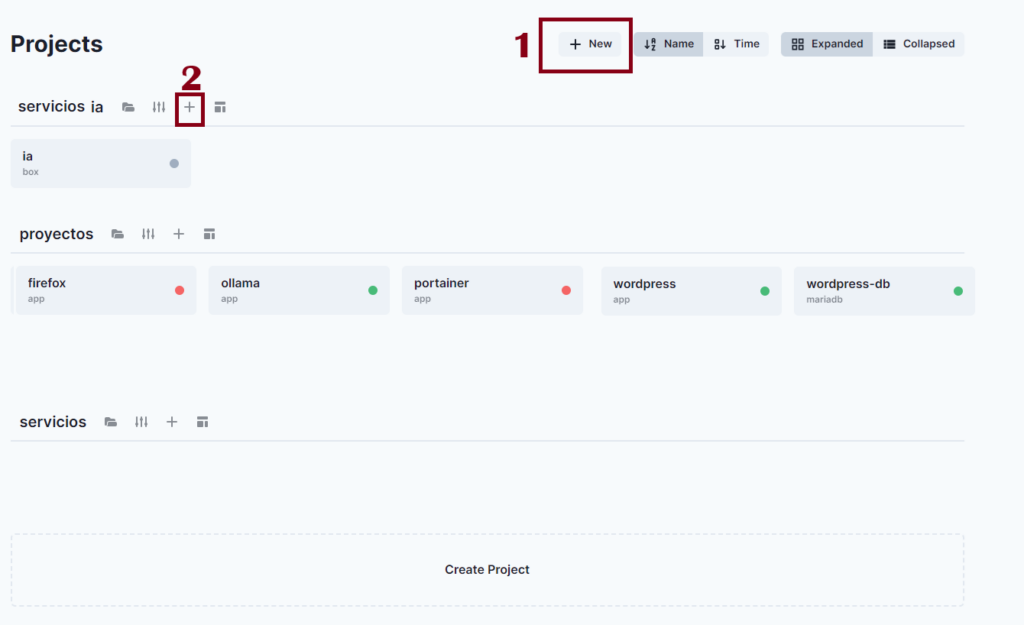Open the wordpress-db mariadb service card

884,291
